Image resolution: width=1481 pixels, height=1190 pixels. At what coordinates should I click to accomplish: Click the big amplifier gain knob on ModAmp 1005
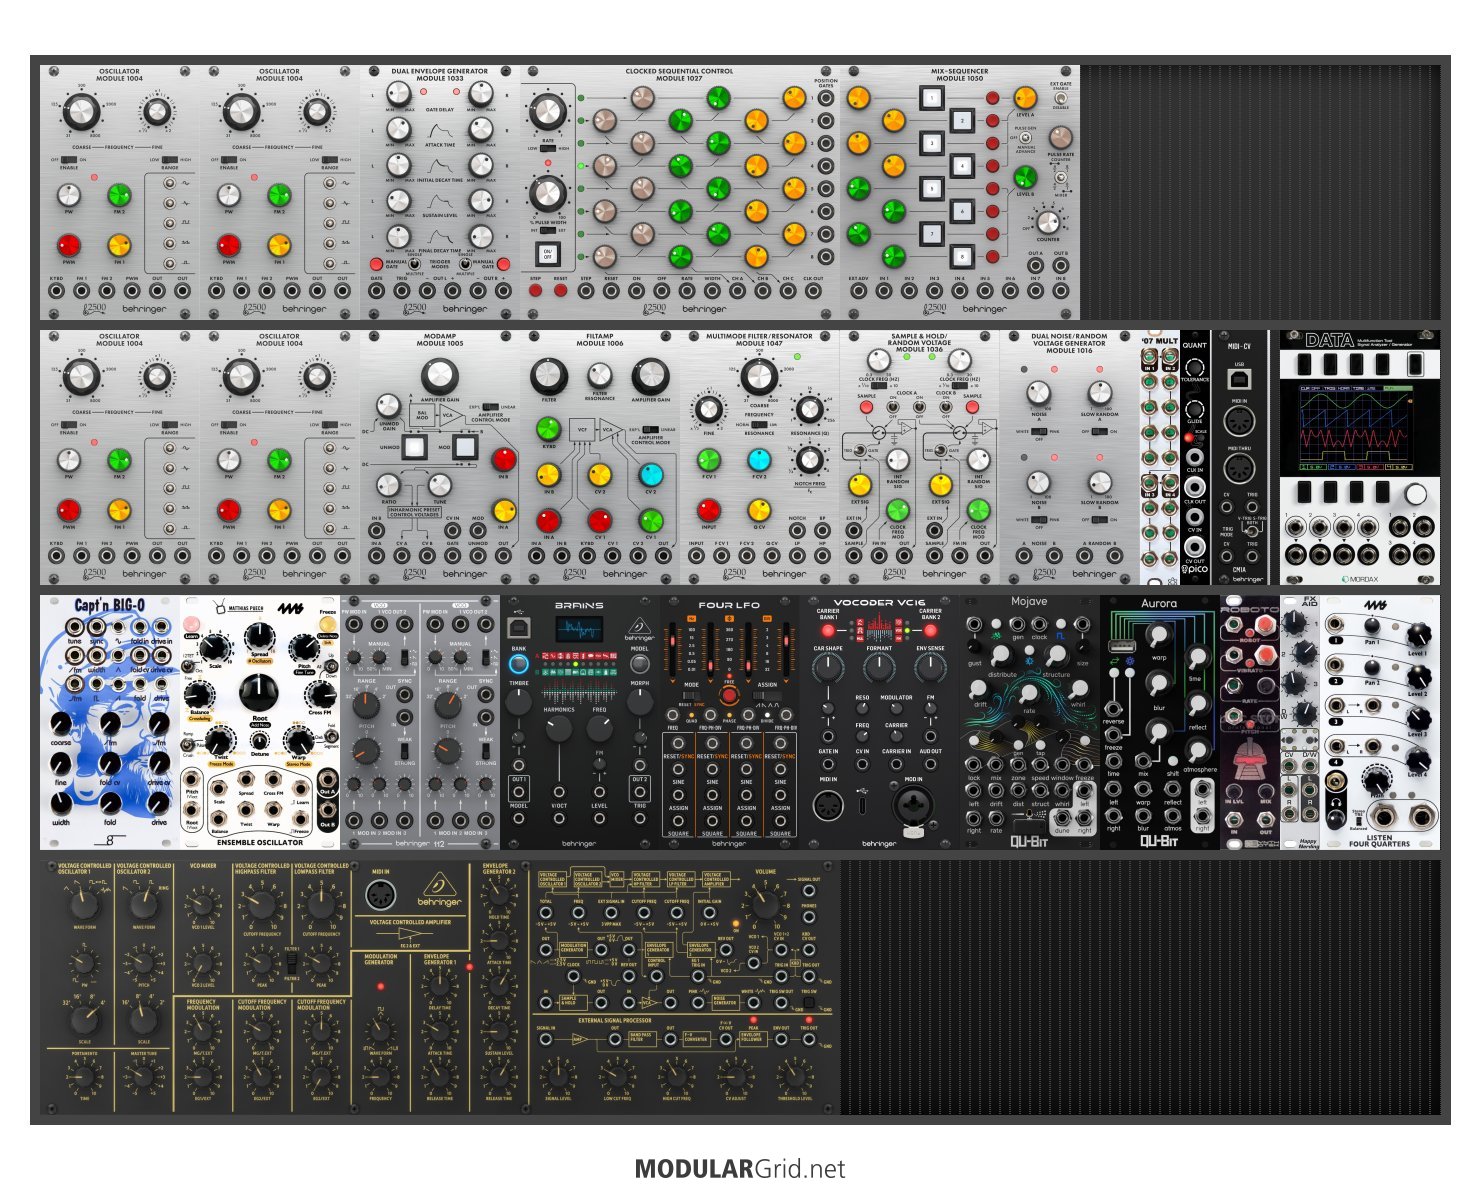click(x=439, y=376)
